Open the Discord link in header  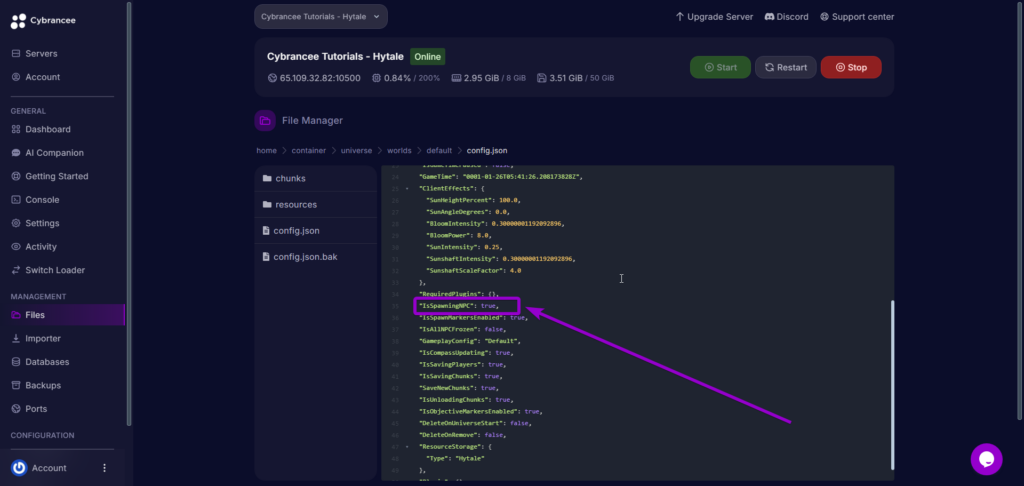tap(785, 17)
